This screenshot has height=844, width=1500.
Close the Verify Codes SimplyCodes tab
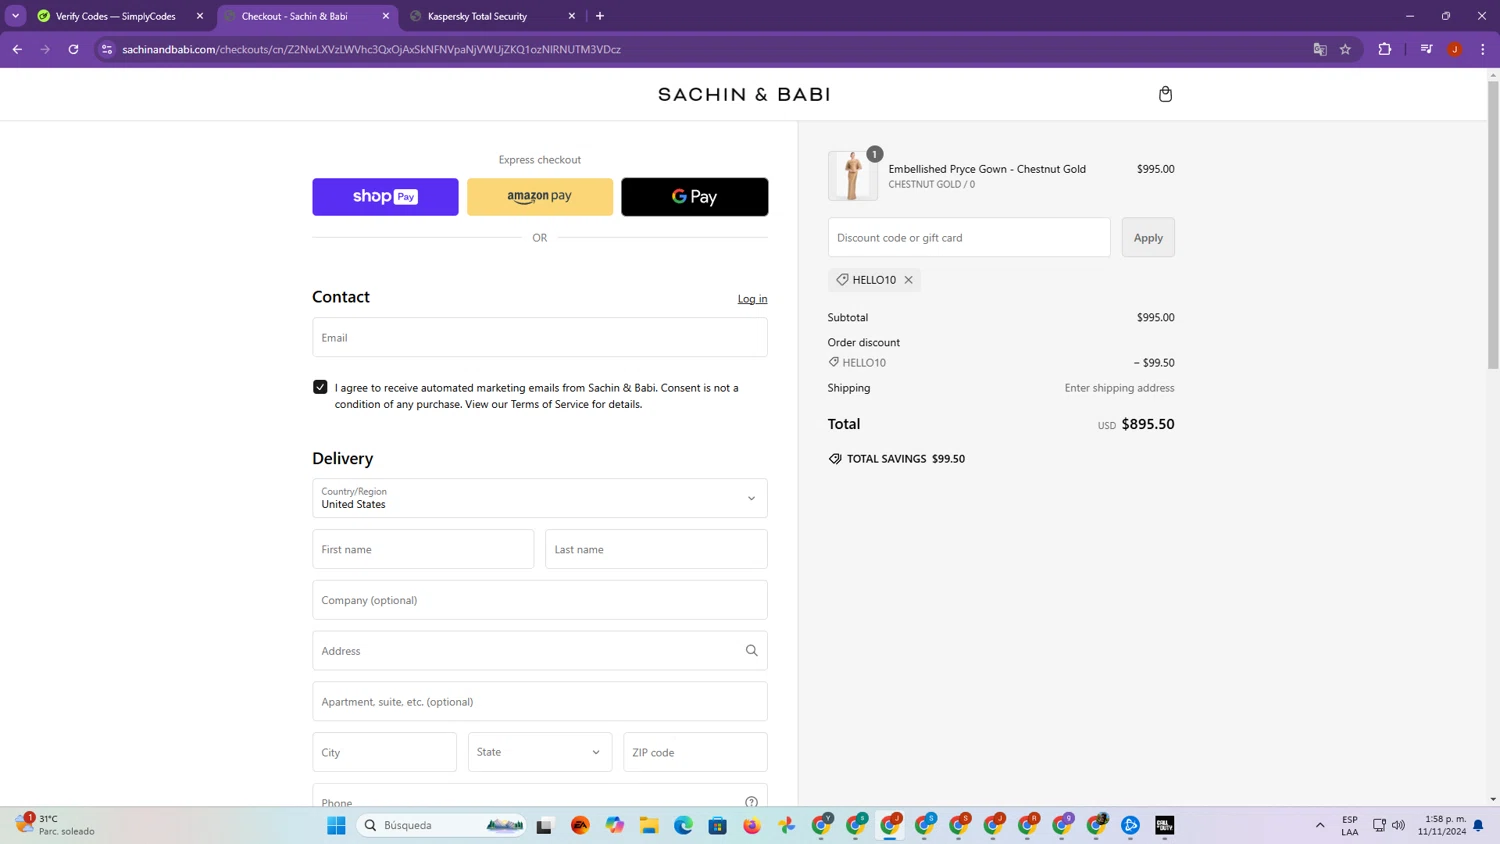pos(200,16)
